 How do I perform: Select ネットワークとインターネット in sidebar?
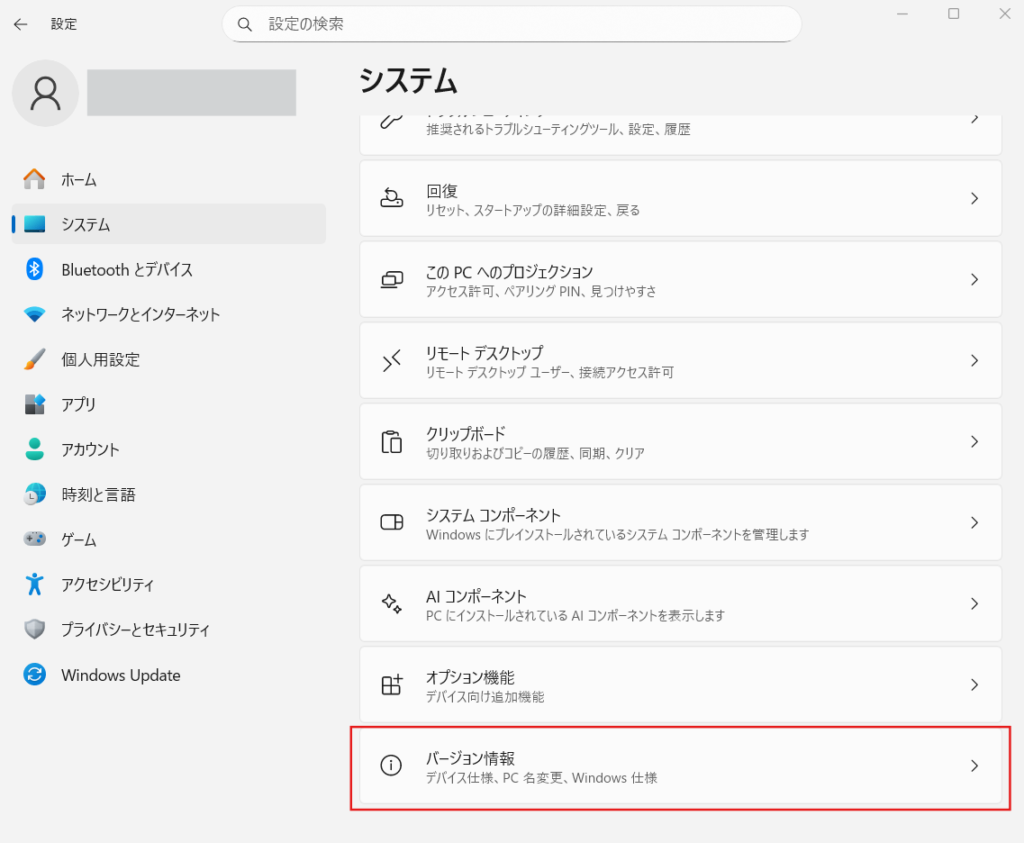click(140, 315)
